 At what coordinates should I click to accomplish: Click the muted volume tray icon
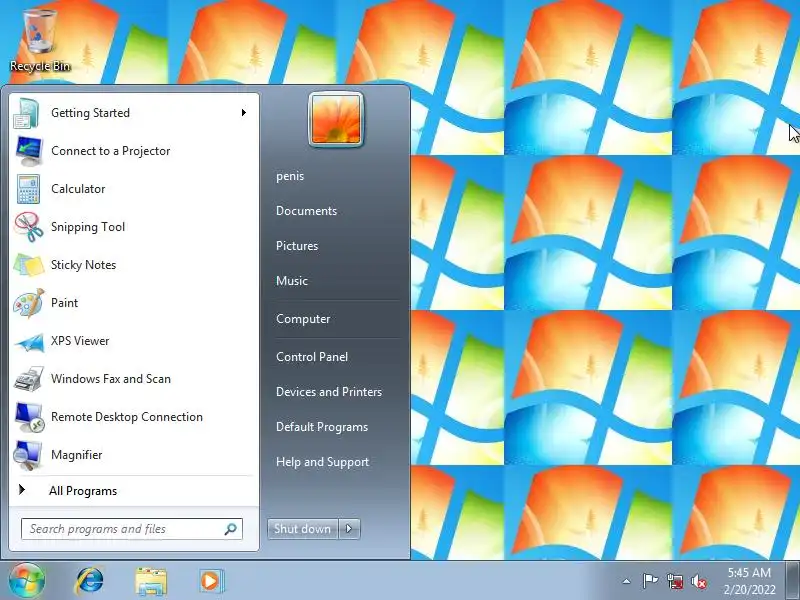[x=699, y=581]
